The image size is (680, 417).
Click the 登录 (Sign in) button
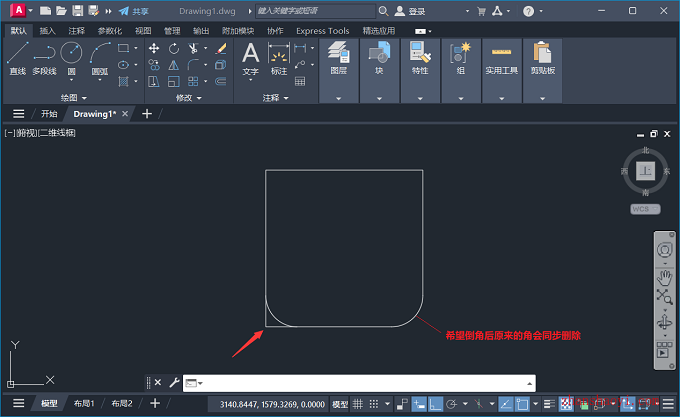click(411, 11)
